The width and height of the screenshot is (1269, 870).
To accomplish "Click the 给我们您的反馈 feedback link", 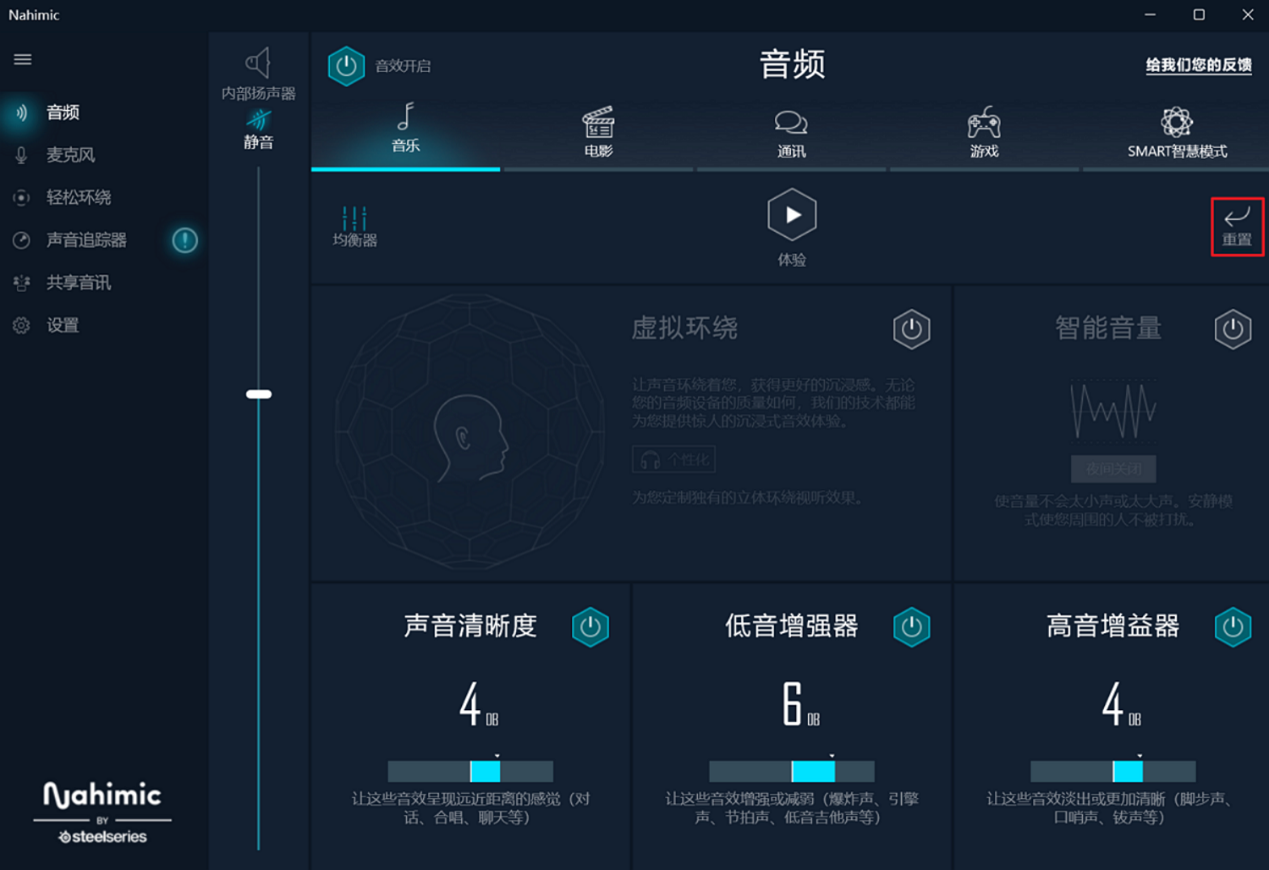I will pyautogui.click(x=1198, y=65).
